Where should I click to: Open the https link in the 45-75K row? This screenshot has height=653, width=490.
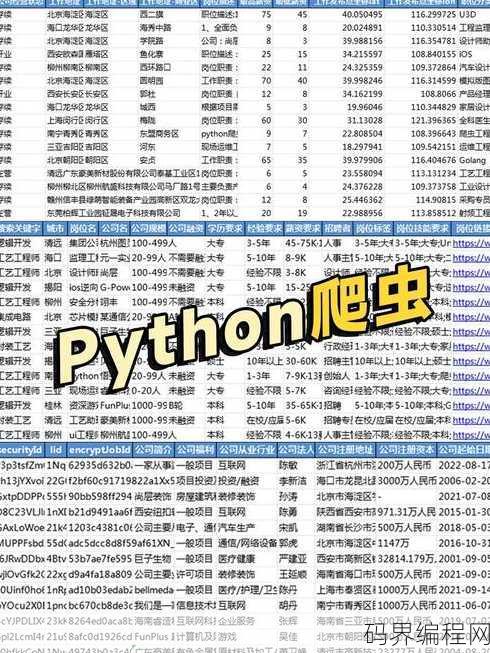[471, 243]
